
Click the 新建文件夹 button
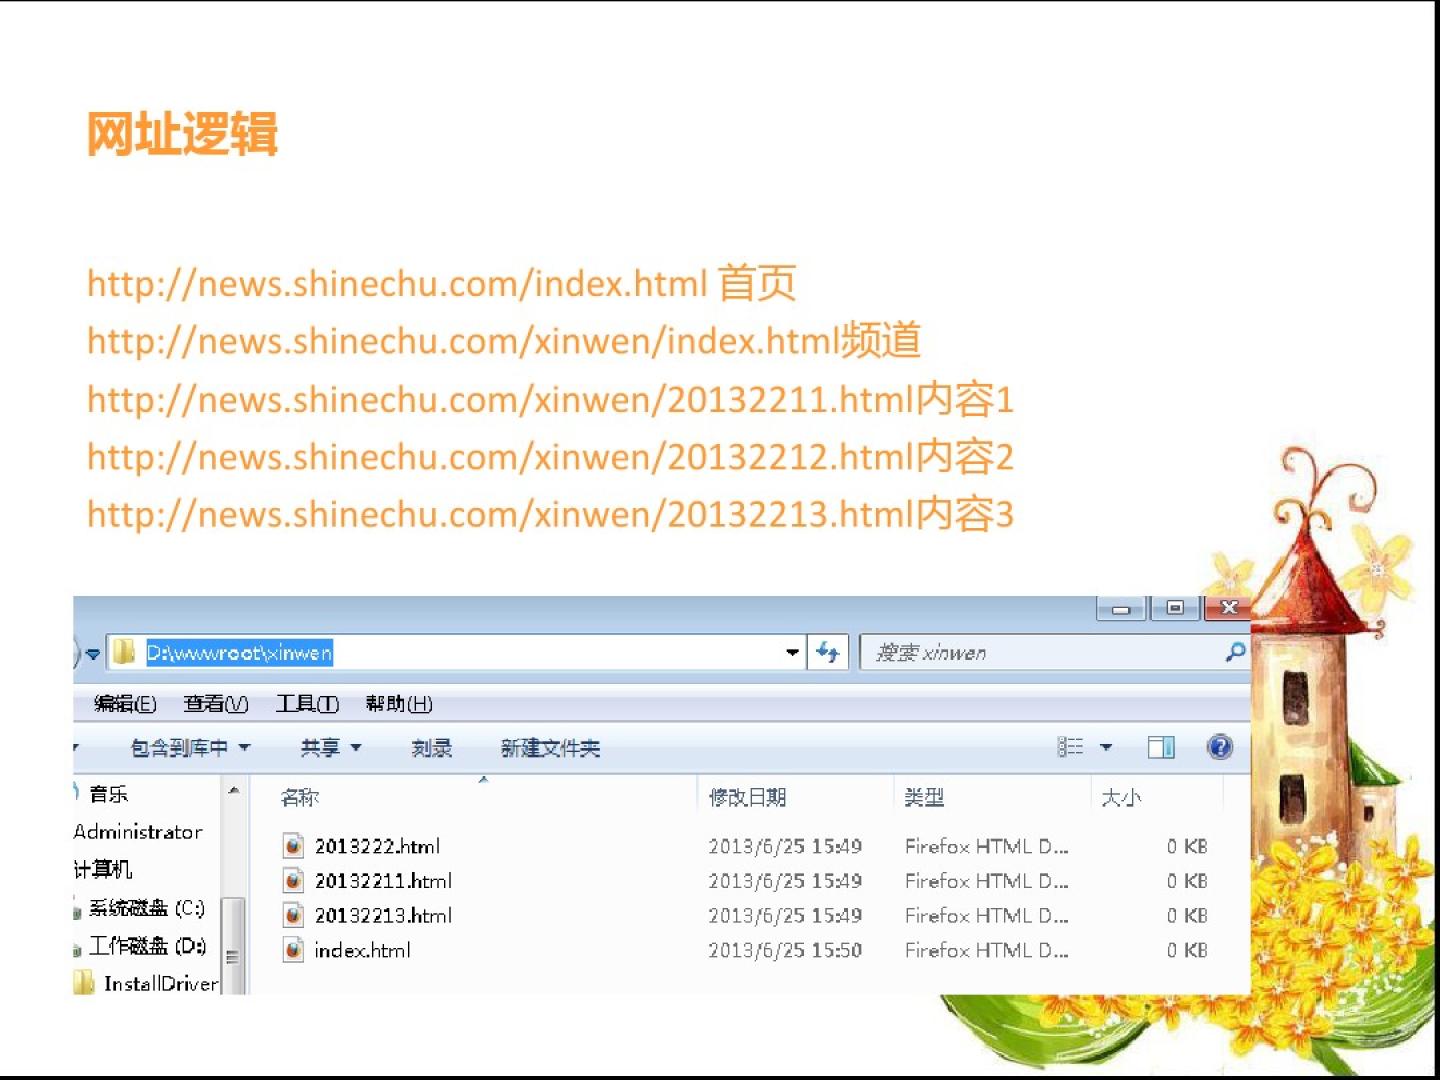(550, 748)
